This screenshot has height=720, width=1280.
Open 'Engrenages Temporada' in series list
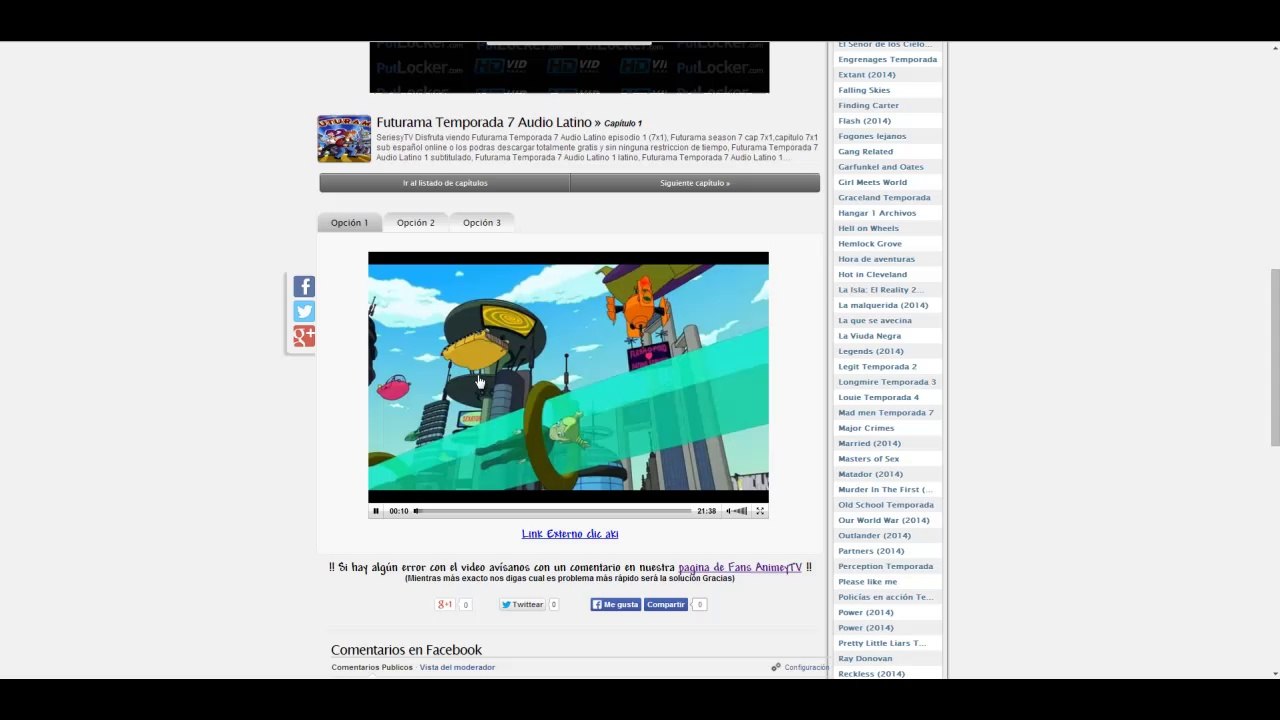[x=888, y=59]
